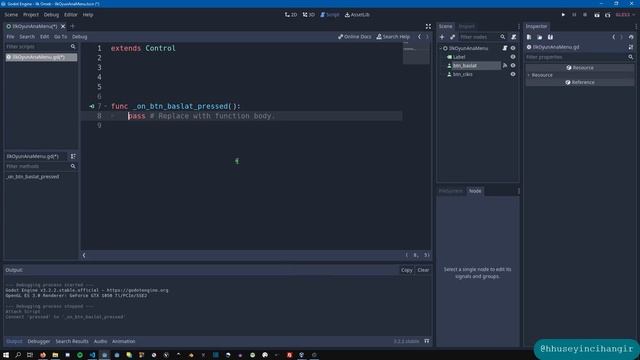The width and height of the screenshot is (640, 360).
Task: Play a custom scene icon
Action: [x=608, y=15]
